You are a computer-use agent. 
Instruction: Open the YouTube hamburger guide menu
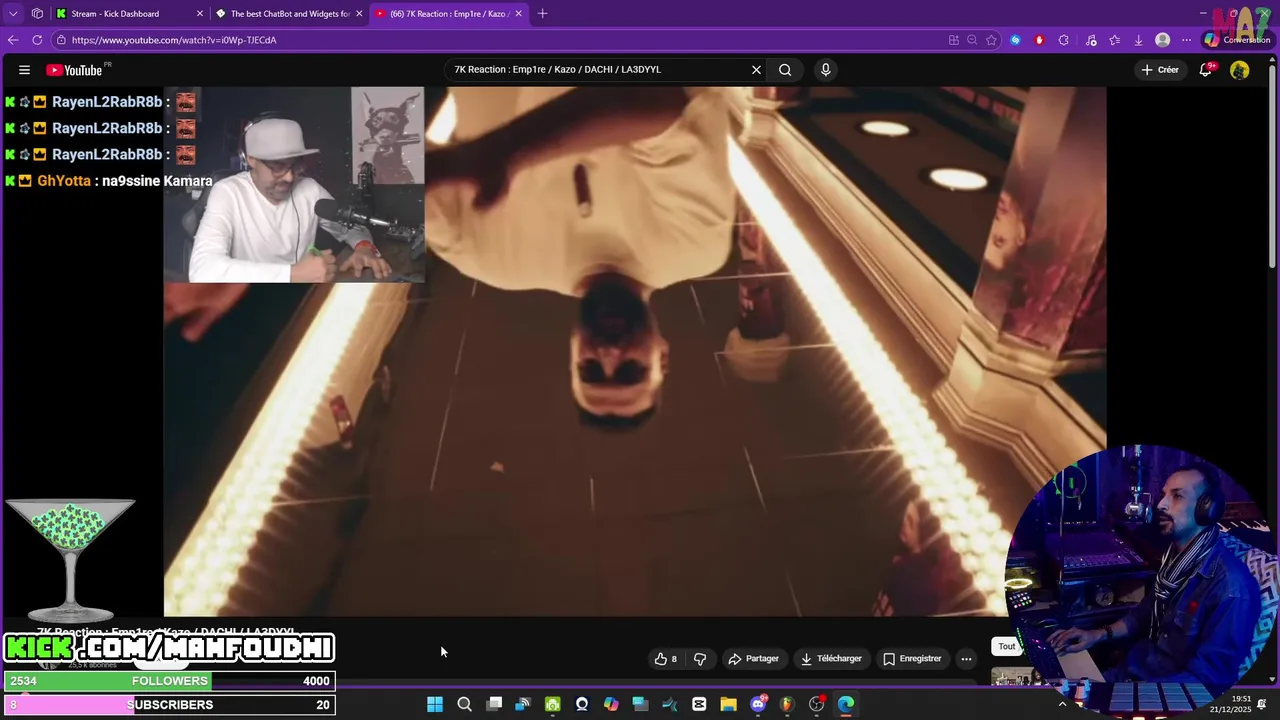pyautogui.click(x=24, y=70)
